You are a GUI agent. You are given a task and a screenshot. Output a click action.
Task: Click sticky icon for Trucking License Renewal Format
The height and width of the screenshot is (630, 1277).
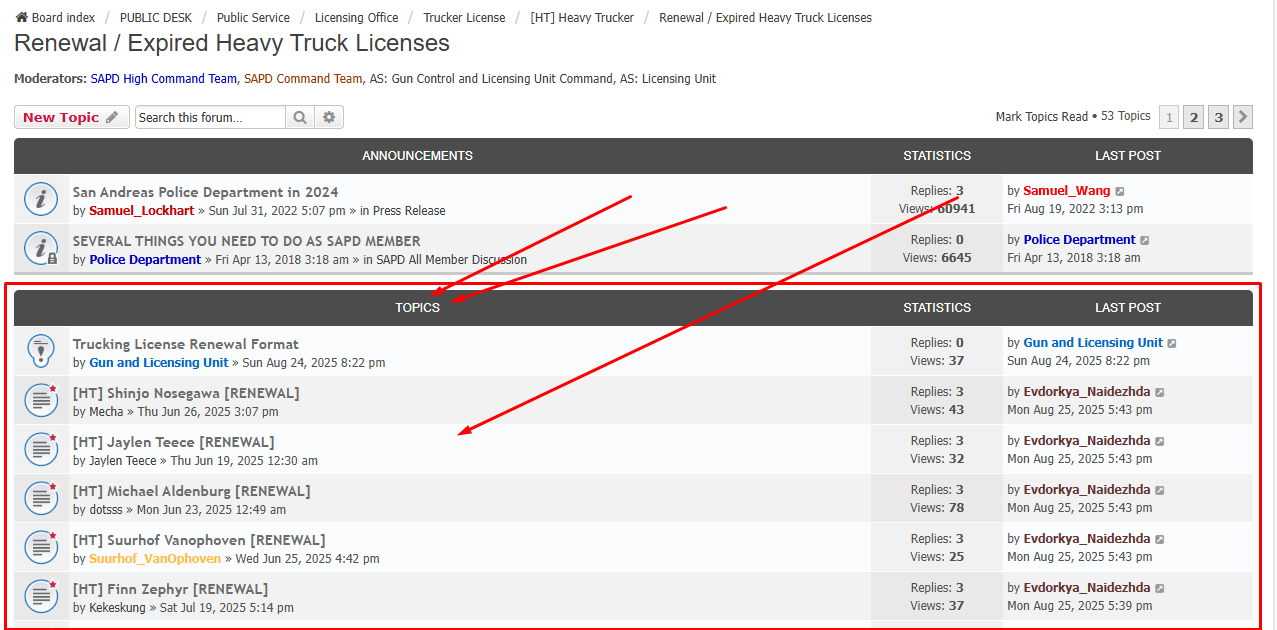point(40,351)
